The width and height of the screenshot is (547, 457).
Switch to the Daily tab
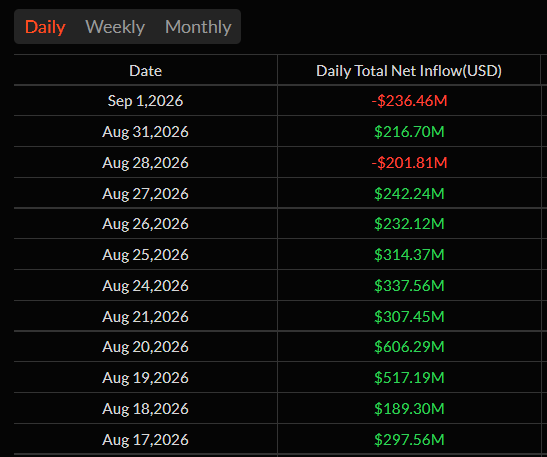45,27
